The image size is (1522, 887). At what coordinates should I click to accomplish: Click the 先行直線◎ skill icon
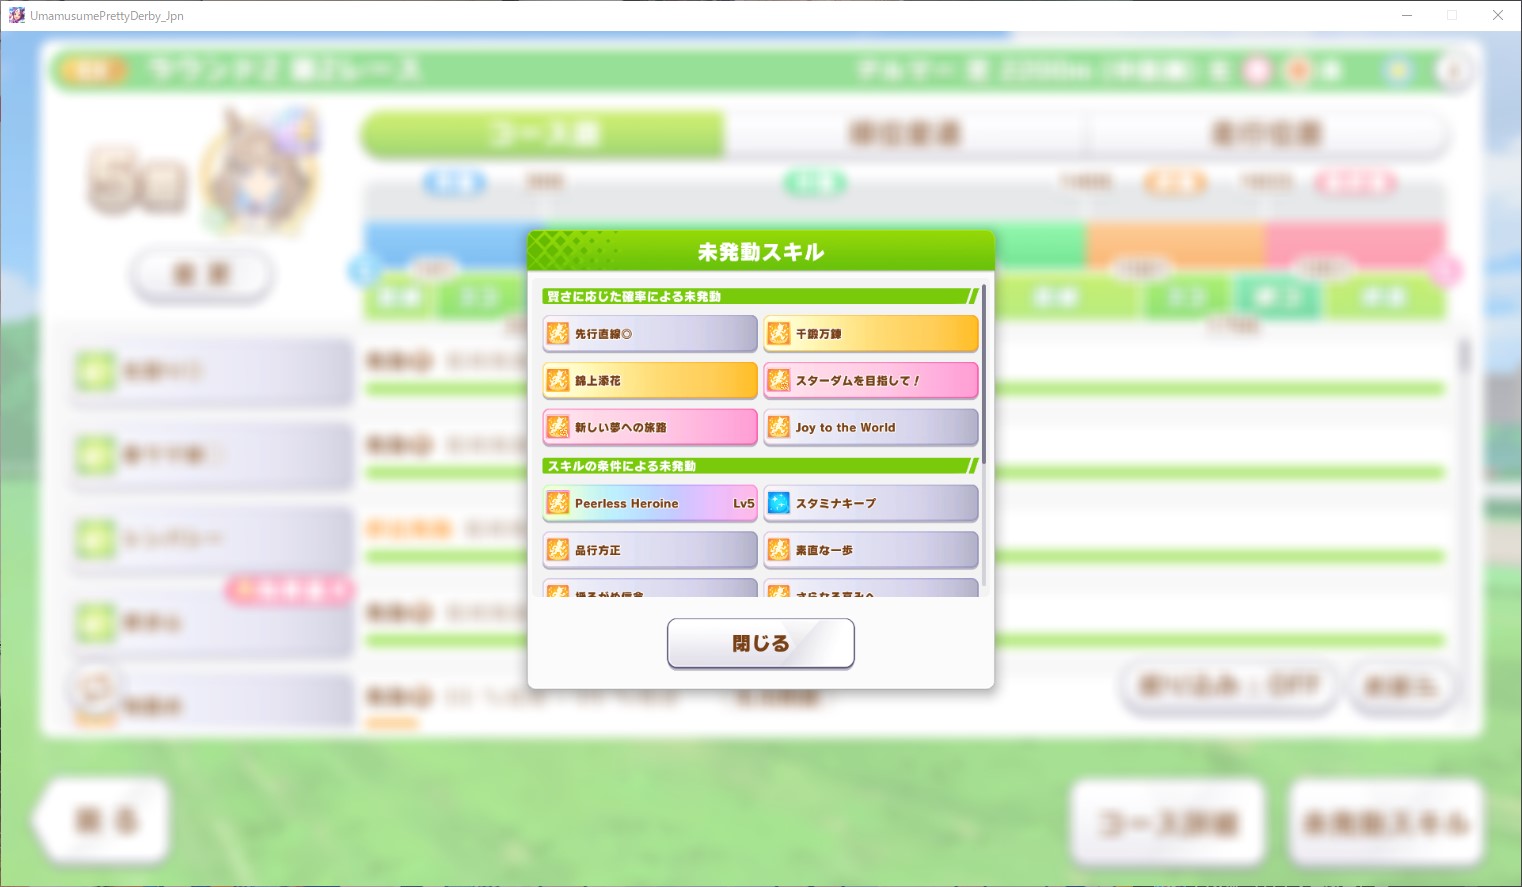(558, 334)
